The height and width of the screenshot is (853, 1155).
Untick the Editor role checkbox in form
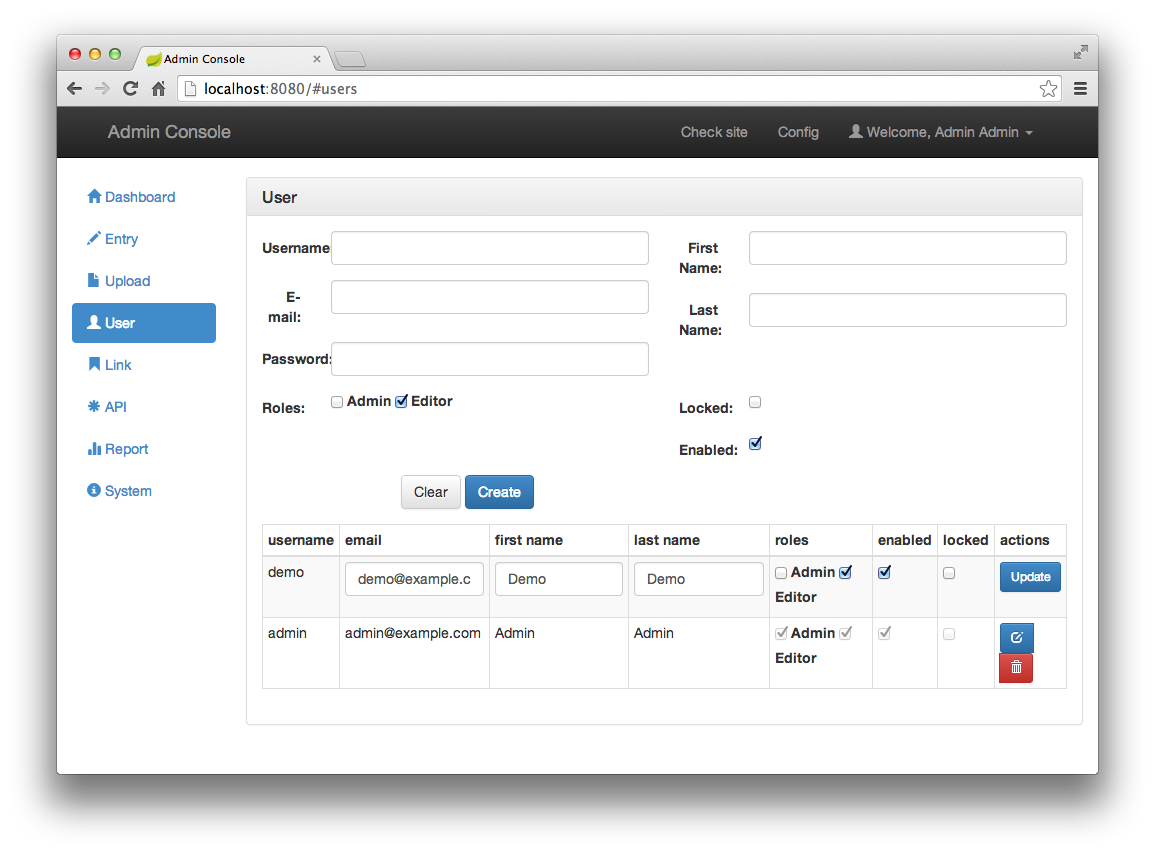[x=401, y=401]
